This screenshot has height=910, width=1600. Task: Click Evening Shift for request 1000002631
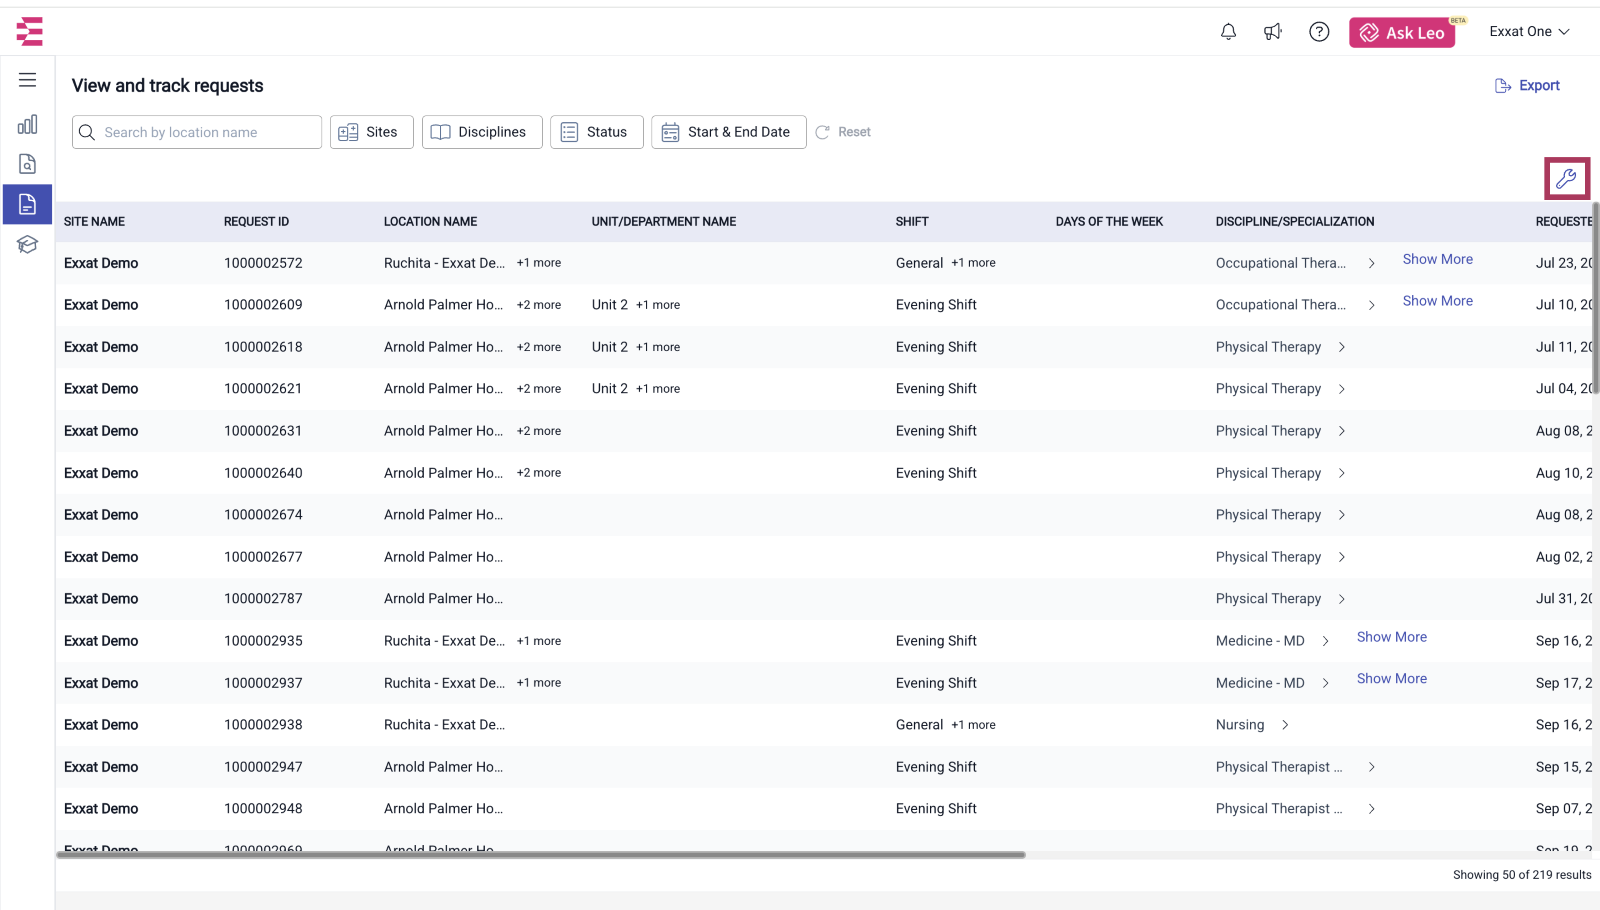(936, 431)
